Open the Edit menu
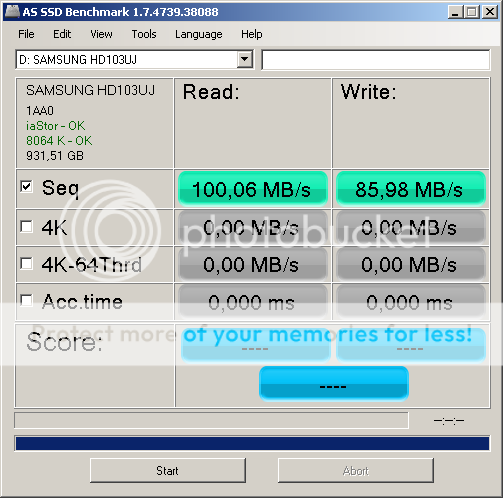503x498 pixels. click(62, 34)
